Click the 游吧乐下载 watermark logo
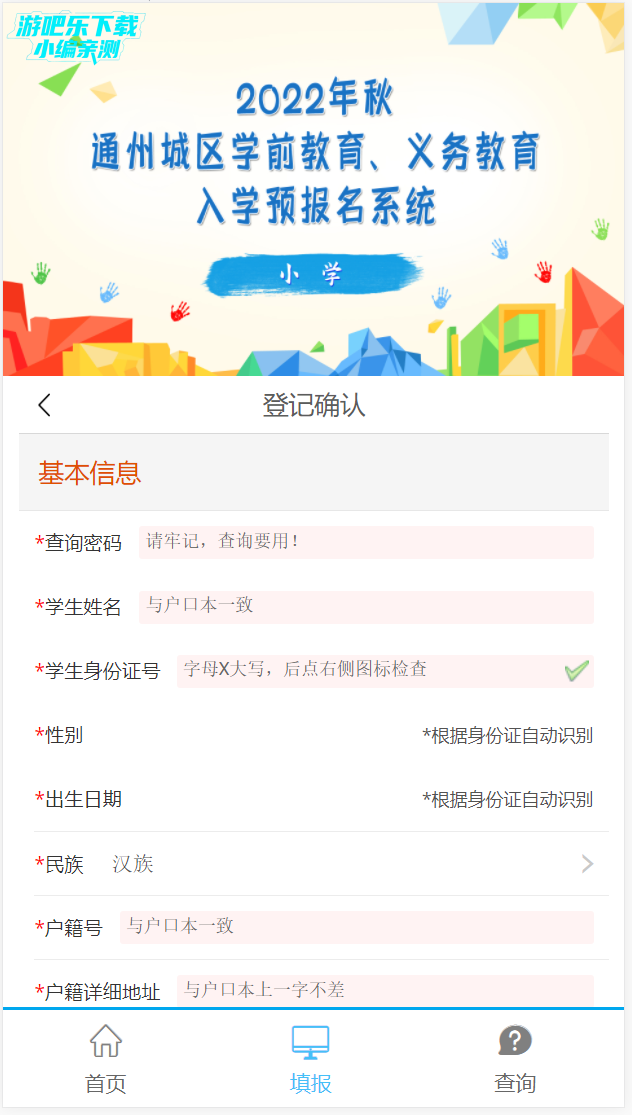 (x=77, y=37)
